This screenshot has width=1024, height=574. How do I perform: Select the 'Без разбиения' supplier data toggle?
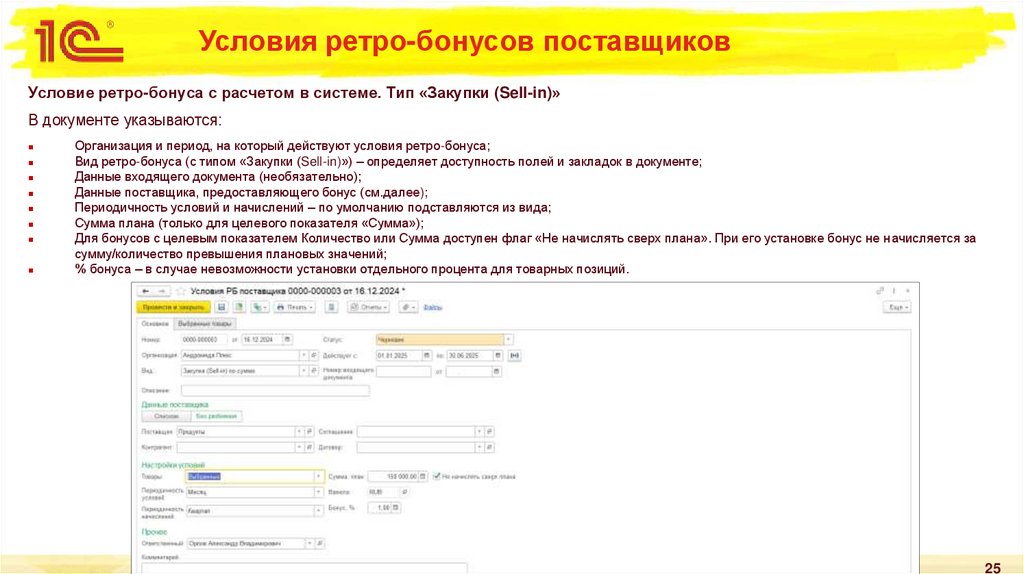pyautogui.click(x=216, y=416)
